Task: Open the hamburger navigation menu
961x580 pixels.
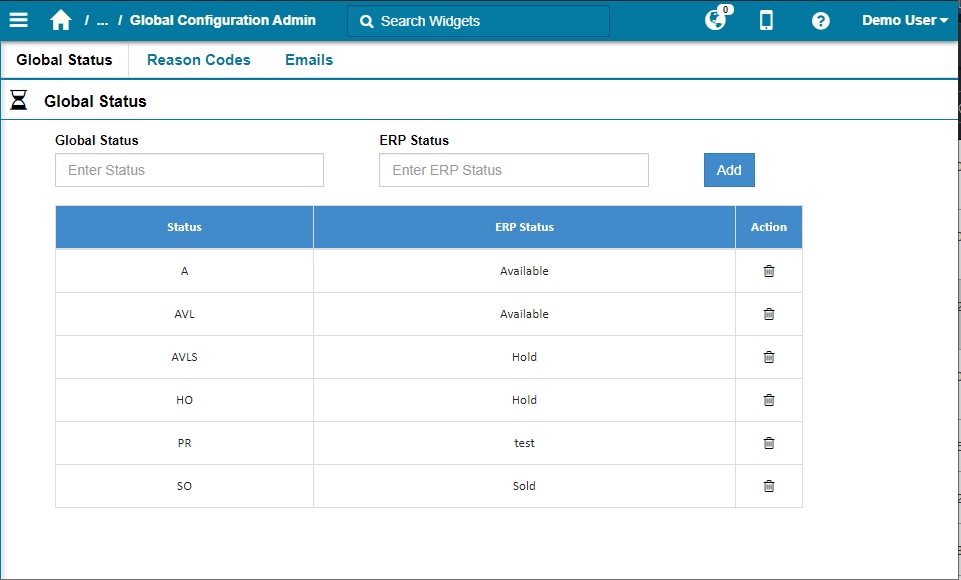Action: coord(18,20)
